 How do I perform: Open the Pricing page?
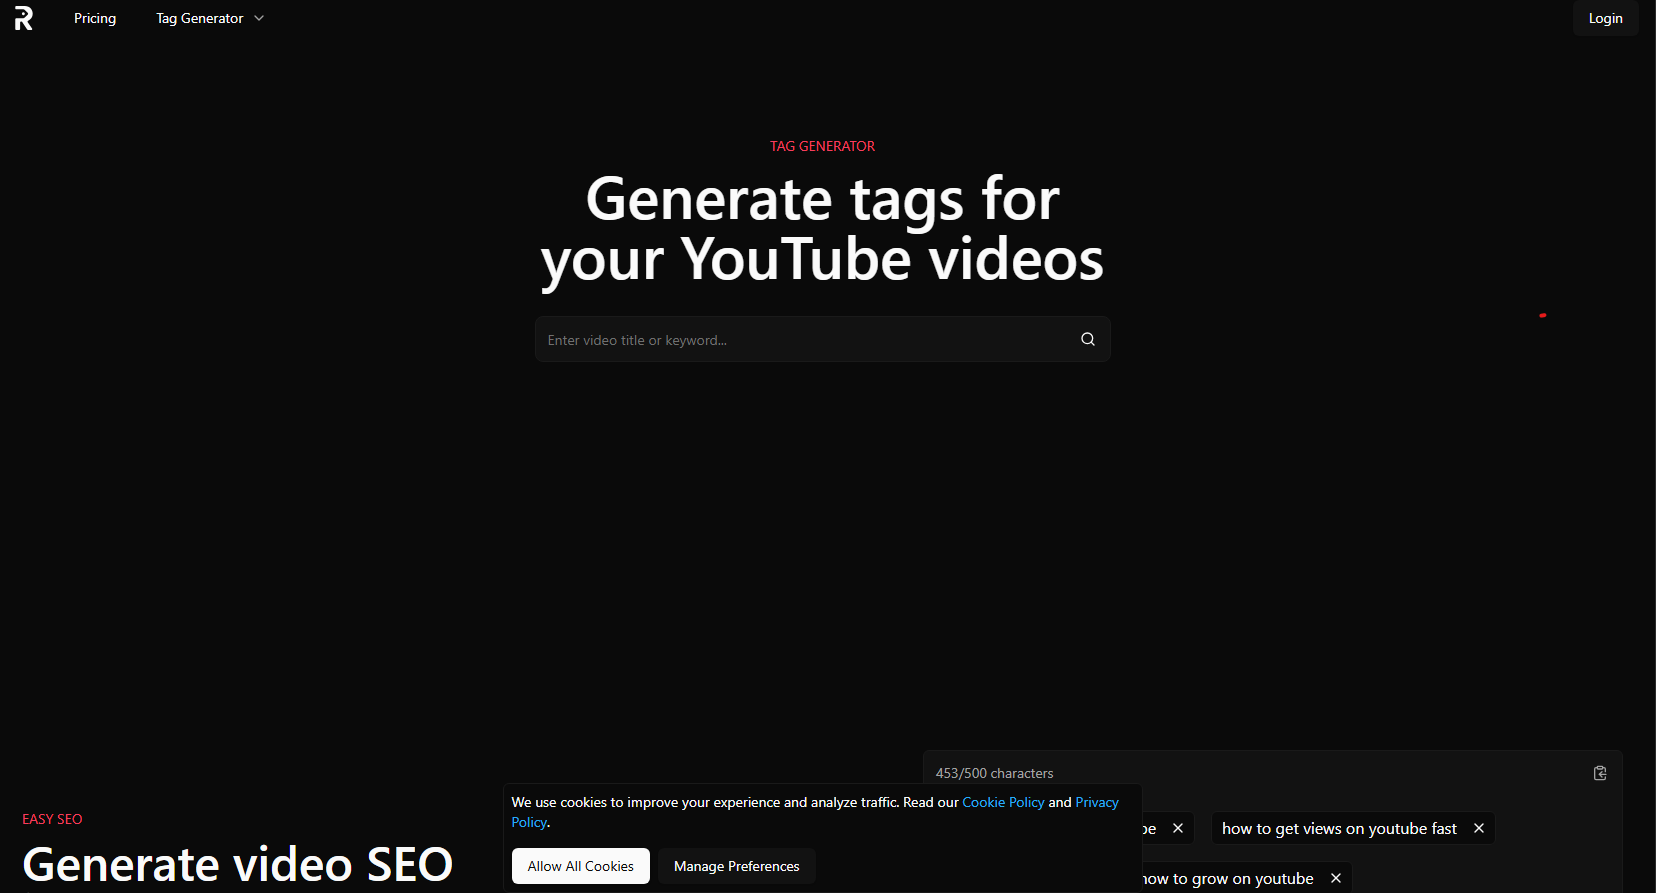pos(95,18)
